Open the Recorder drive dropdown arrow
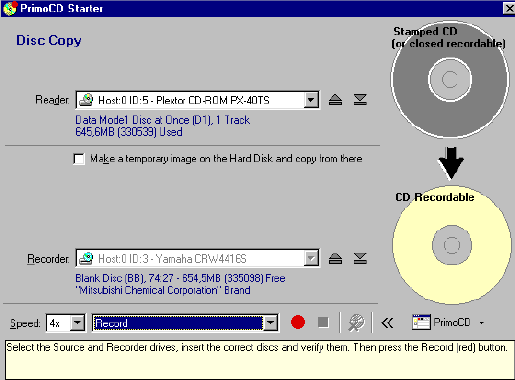Viewport: 515px width, 380px height. [311, 258]
